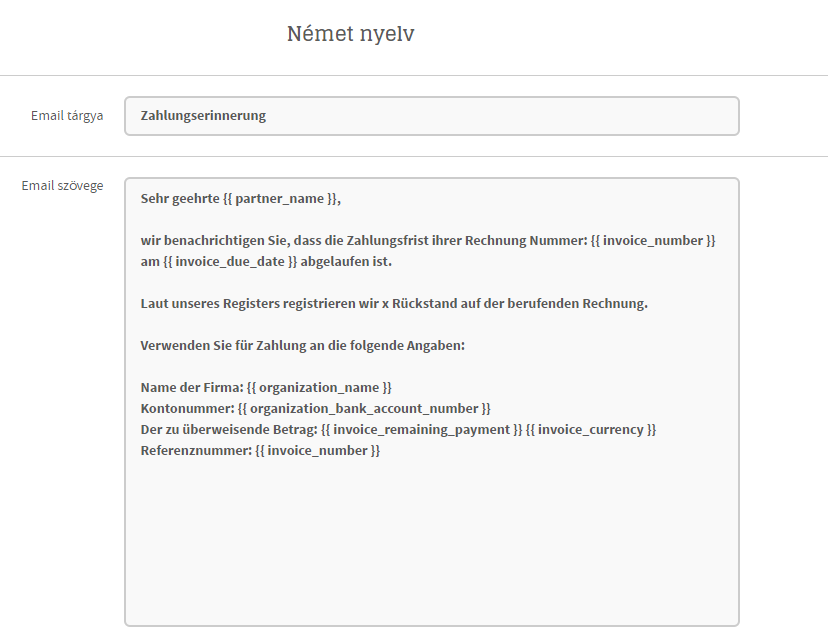This screenshot has width=828, height=642.
Task: Click the 'Verwenden Sie für Zahlung' line
Action: (x=303, y=346)
